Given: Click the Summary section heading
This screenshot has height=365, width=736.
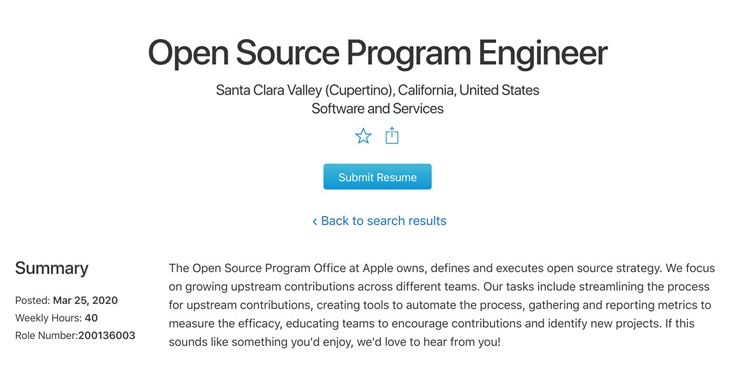Looking at the screenshot, I should tap(52, 268).
